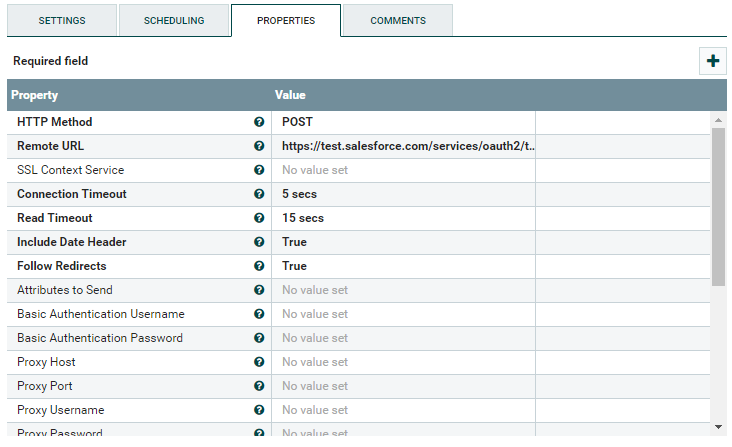732x447 pixels.
Task: Show help for Follow Redirects property
Action: click(259, 266)
